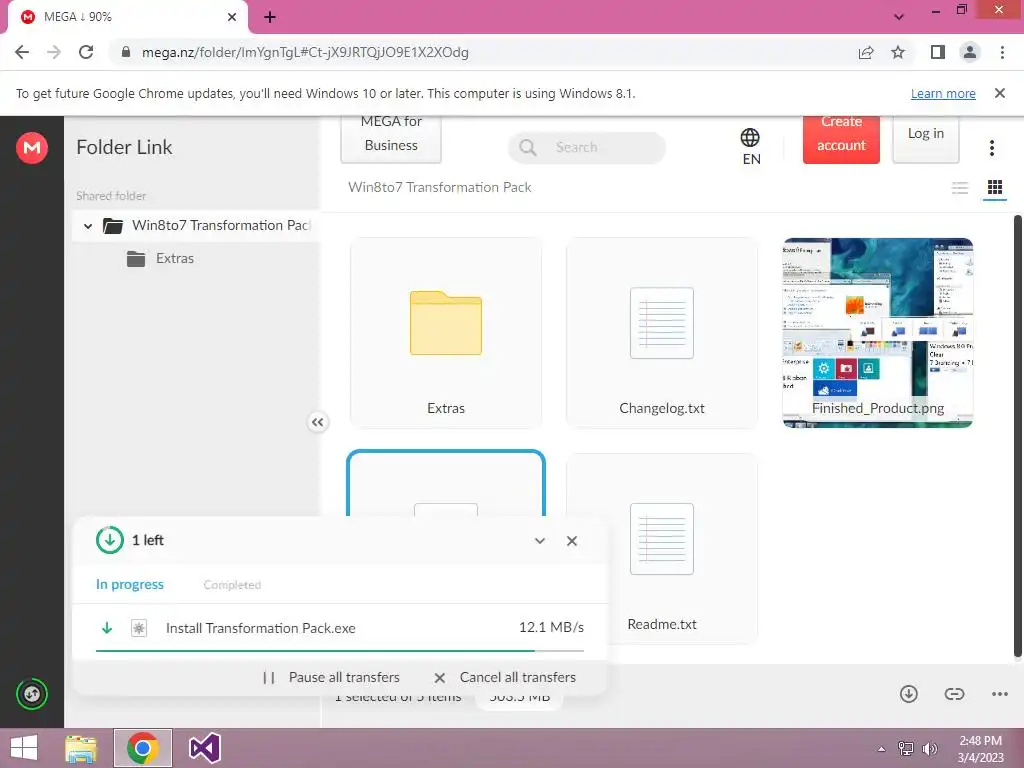Close the transfers panel

click(572, 541)
